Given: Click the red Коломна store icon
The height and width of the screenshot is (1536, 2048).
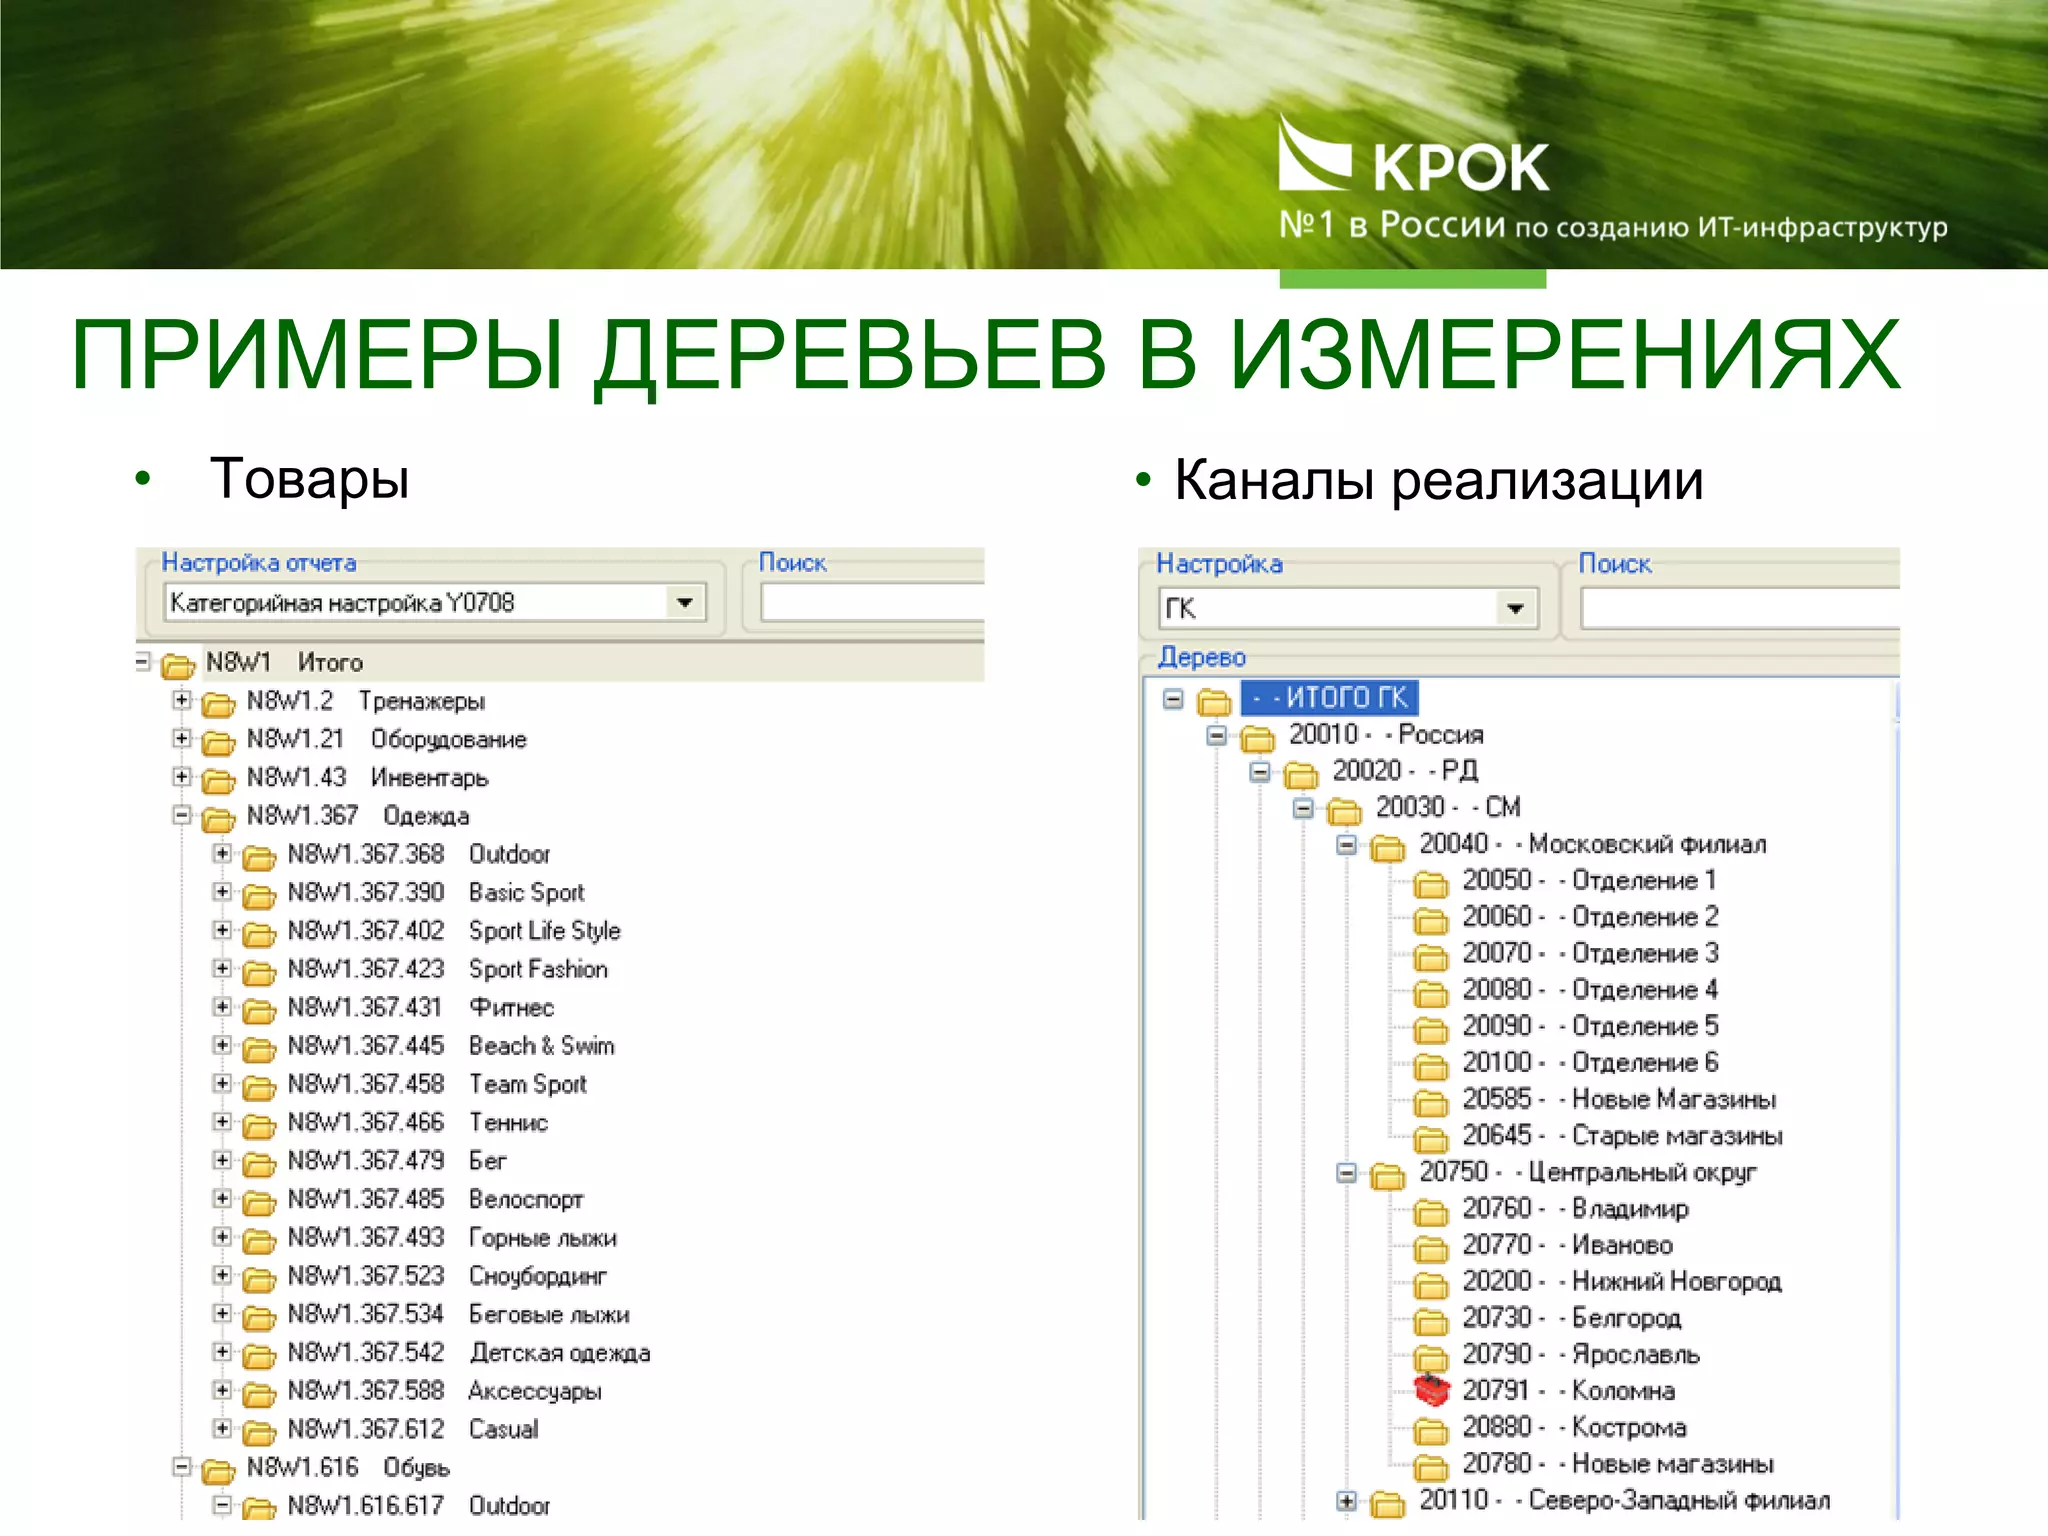Looking at the screenshot, I should tap(1431, 1390).
